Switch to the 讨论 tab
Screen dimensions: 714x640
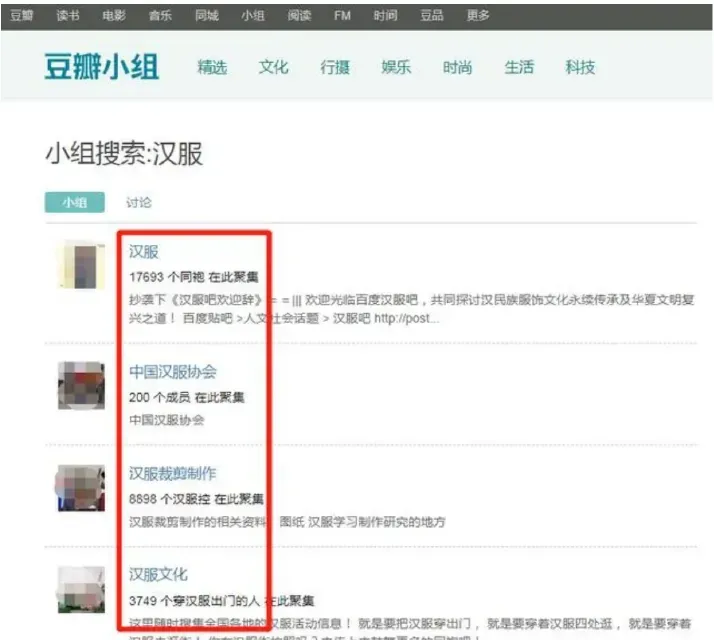click(x=139, y=202)
